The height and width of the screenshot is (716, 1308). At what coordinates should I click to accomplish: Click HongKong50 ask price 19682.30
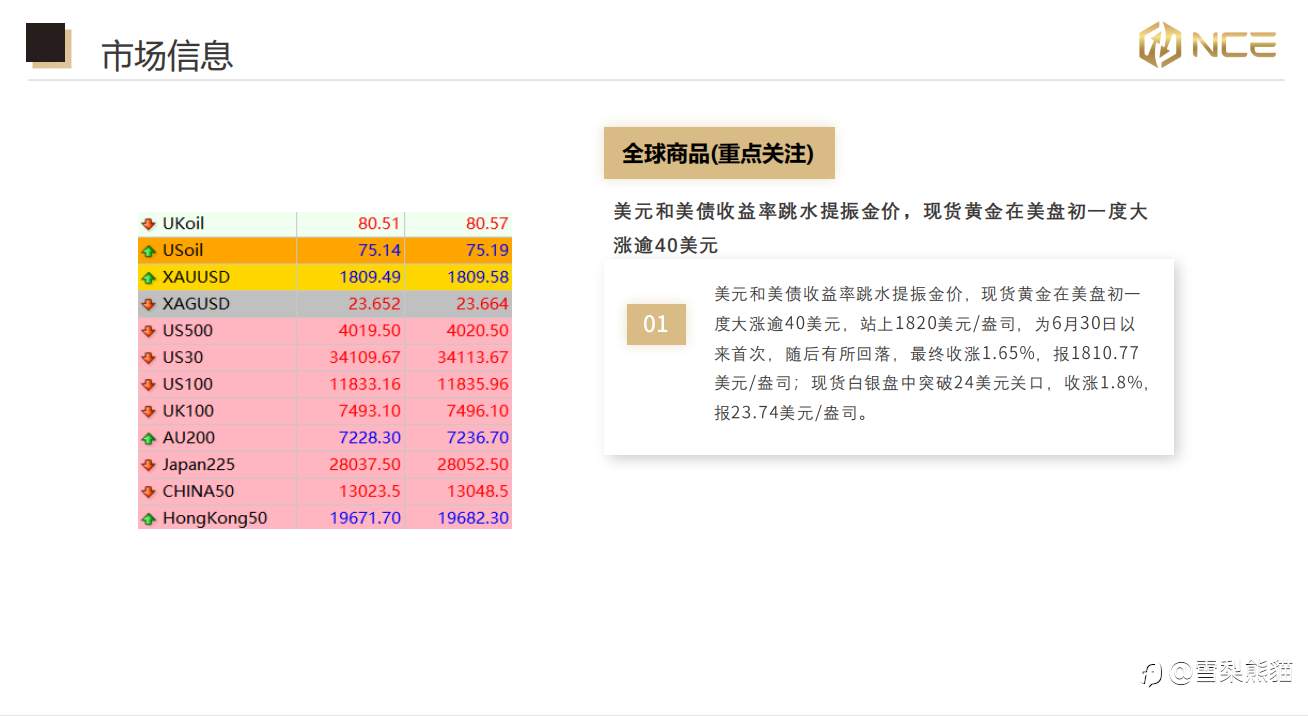tap(473, 519)
